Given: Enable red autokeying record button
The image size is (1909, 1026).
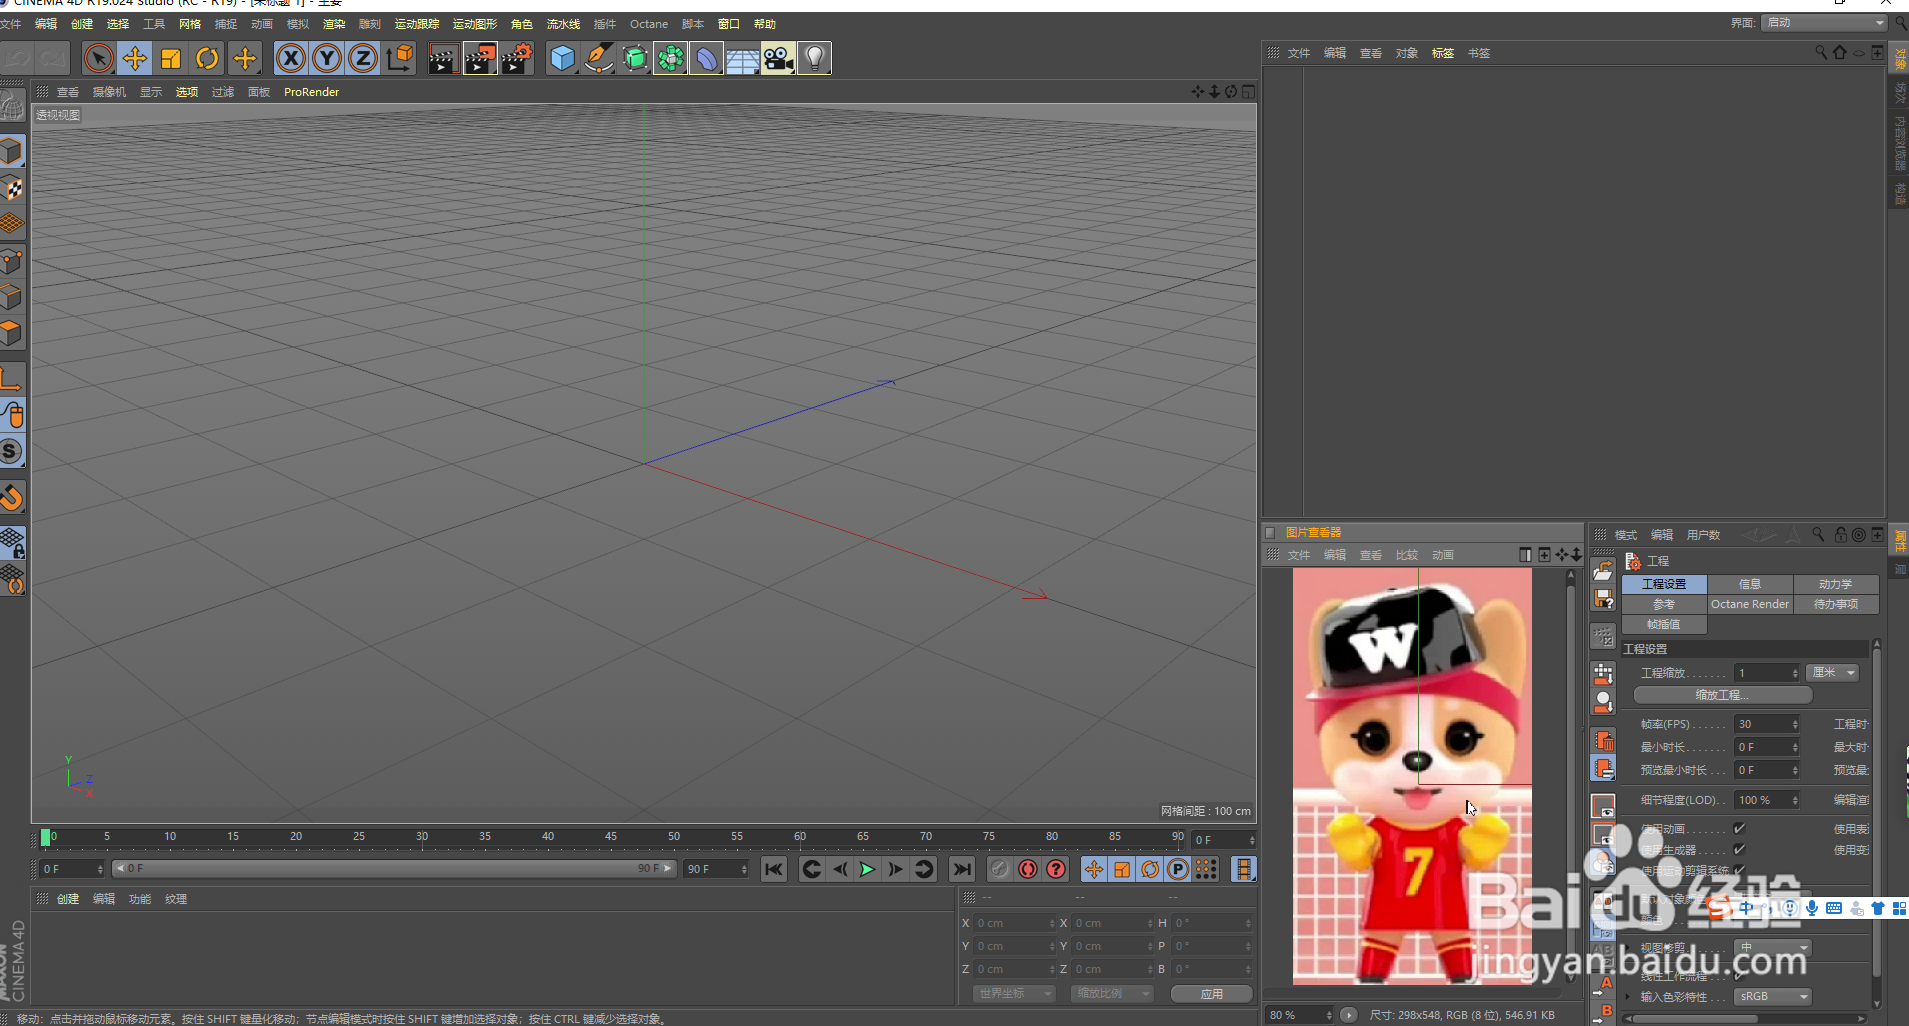Looking at the screenshot, I should click(x=1028, y=869).
